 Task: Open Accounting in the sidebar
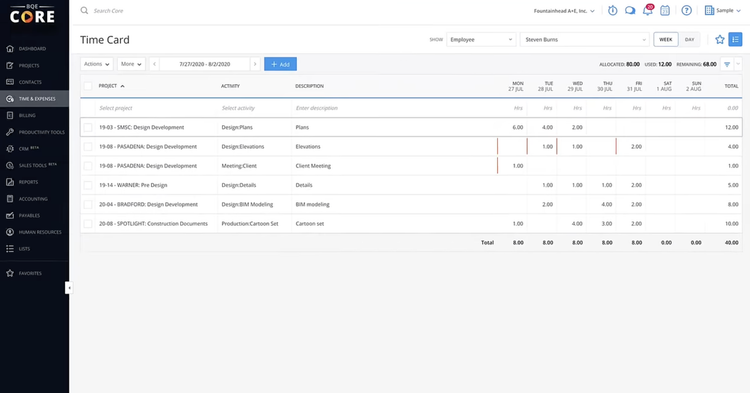click(x=33, y=199)
